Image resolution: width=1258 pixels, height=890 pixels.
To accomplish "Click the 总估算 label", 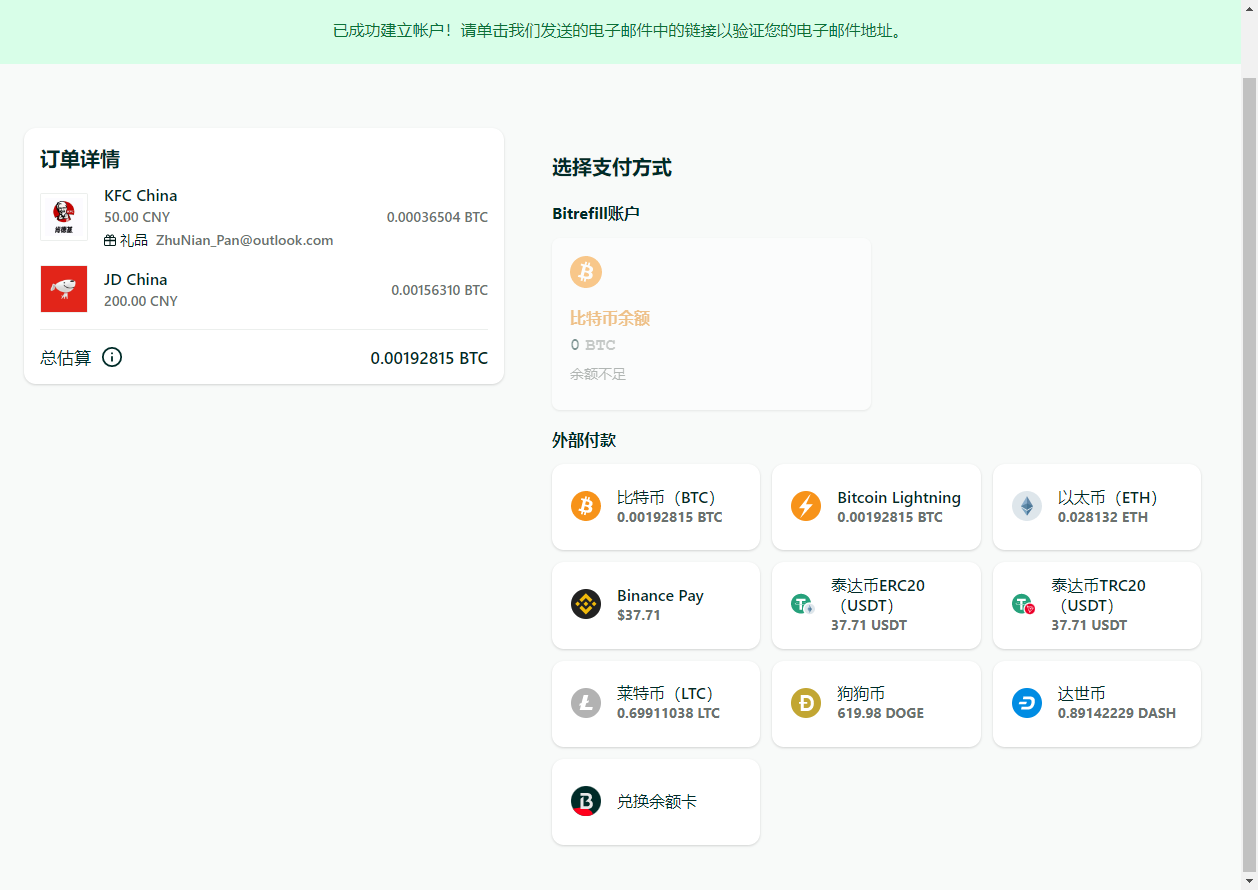I will [x=66, y=358].
